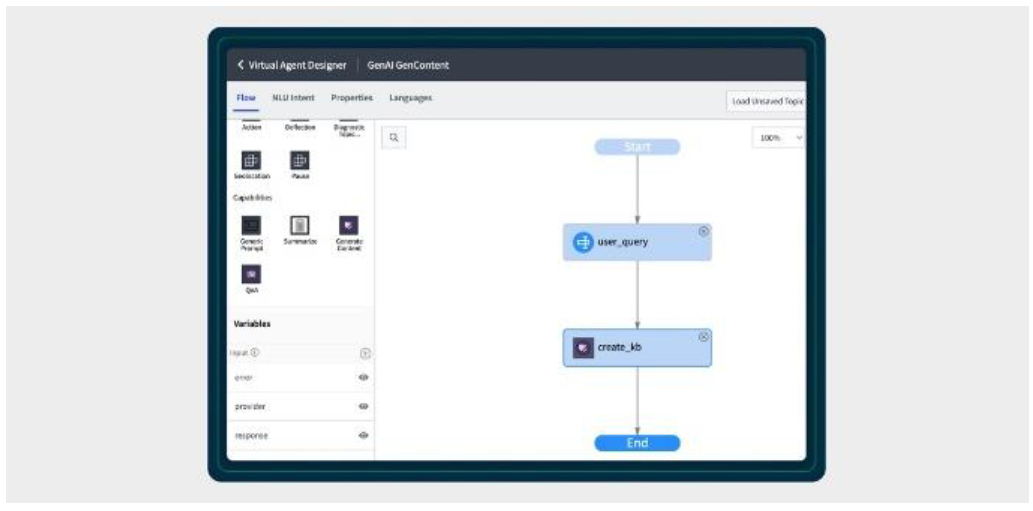
Task: Switch to the NLU Intent tab
Action: pyautogui.click(x=293, y=97)
